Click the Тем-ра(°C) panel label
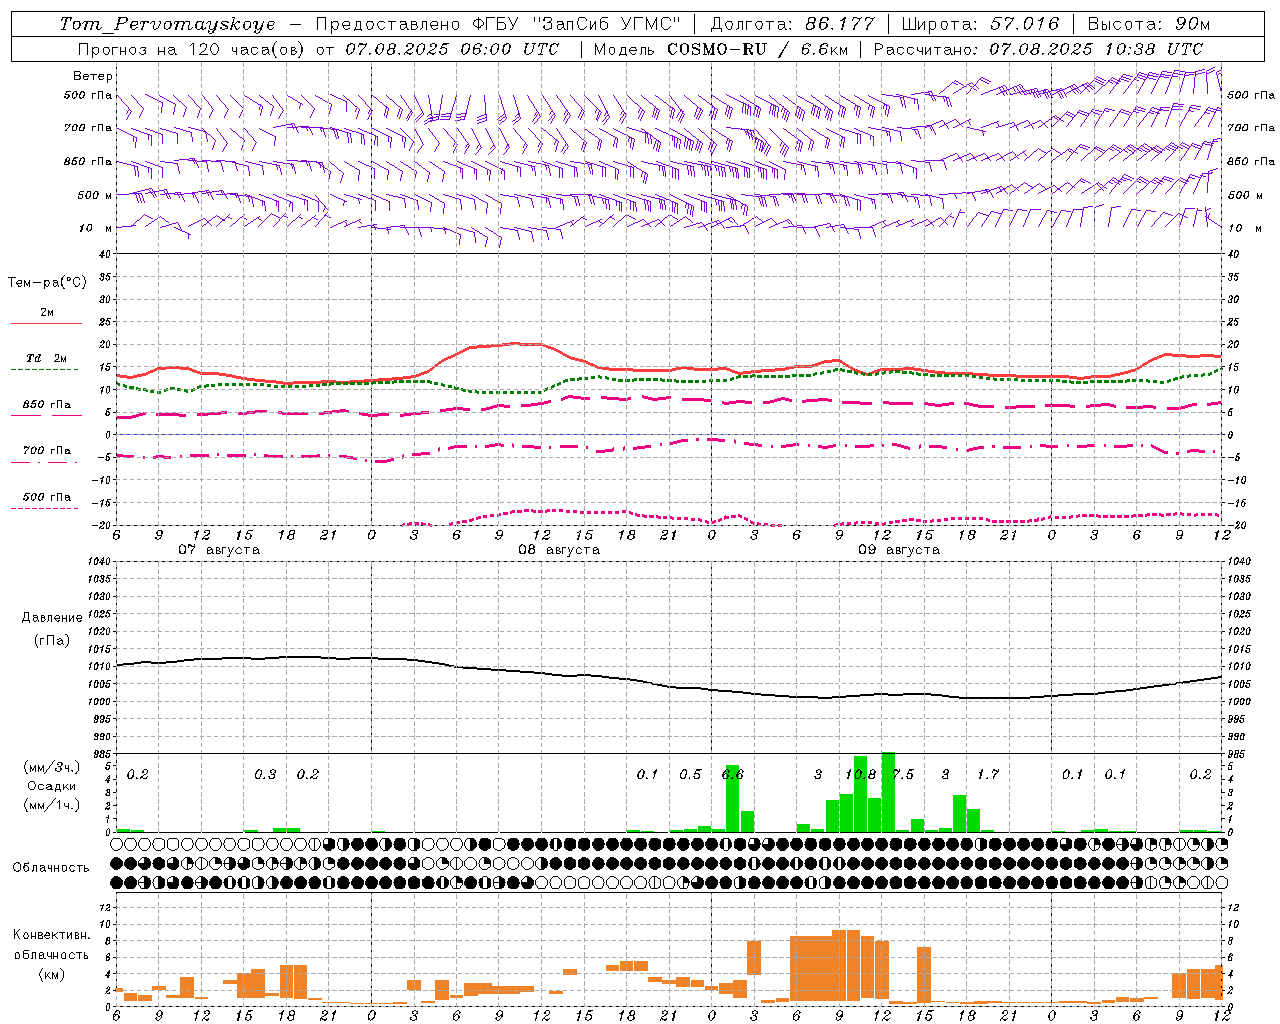The height and width of the screenshot is (1024, 1280). coord(47,283)
